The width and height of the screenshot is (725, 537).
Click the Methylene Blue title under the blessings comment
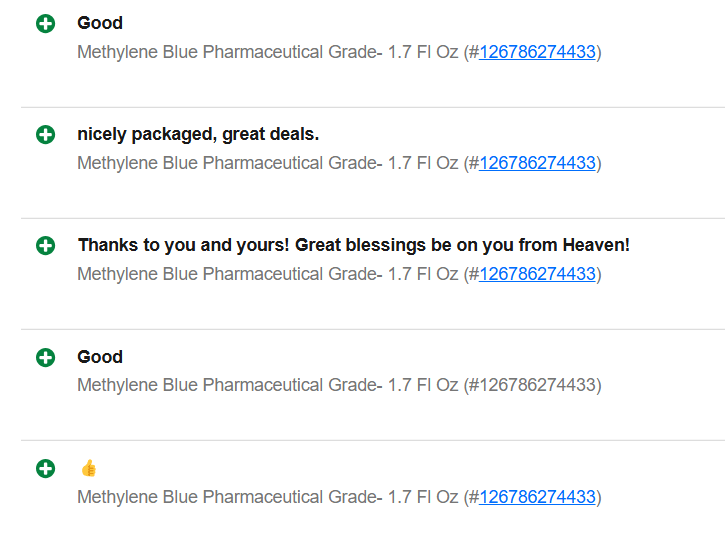click(x=268, y=274)
